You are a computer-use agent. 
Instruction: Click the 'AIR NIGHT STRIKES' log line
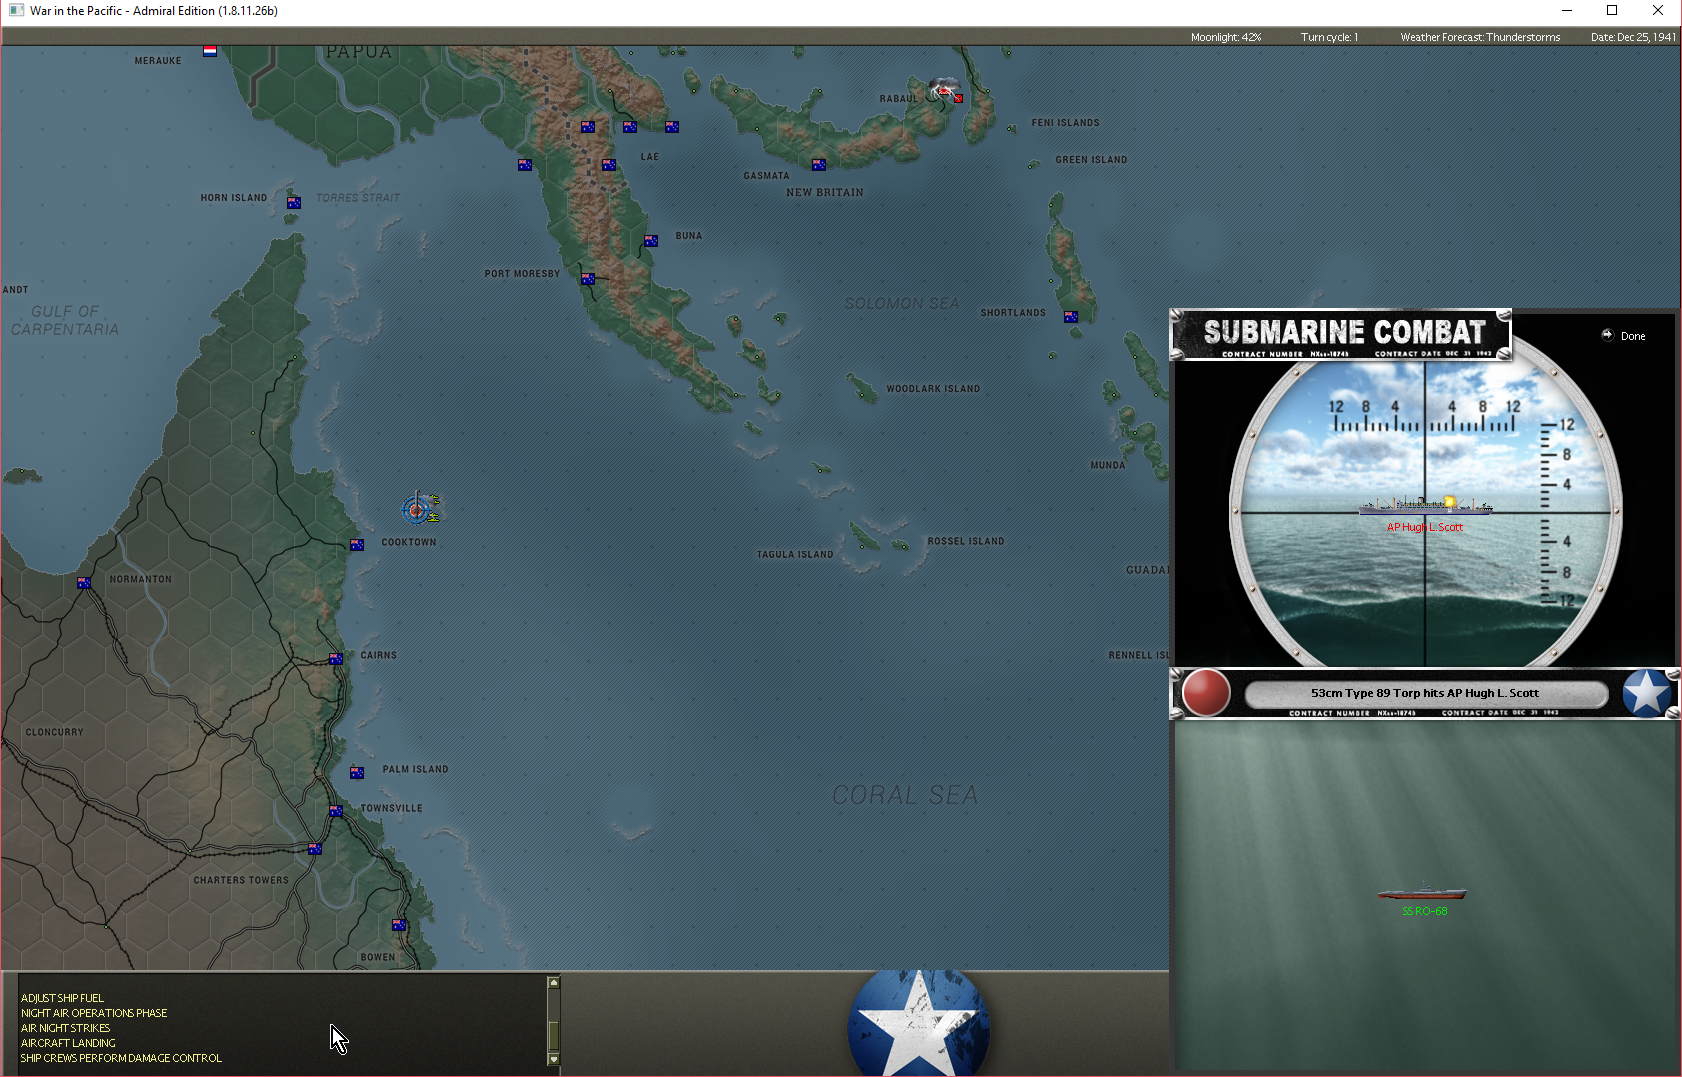point(65,1028)
